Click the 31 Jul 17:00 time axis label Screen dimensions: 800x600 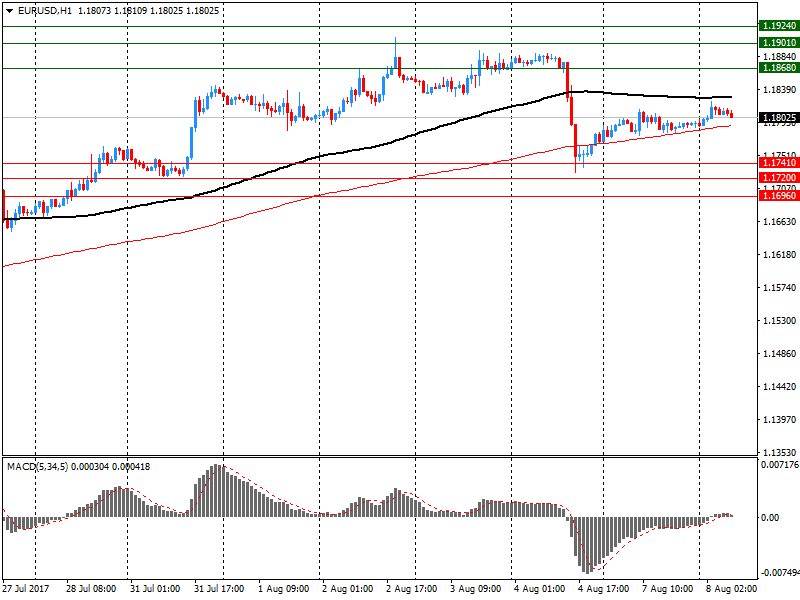coord(219,589)
